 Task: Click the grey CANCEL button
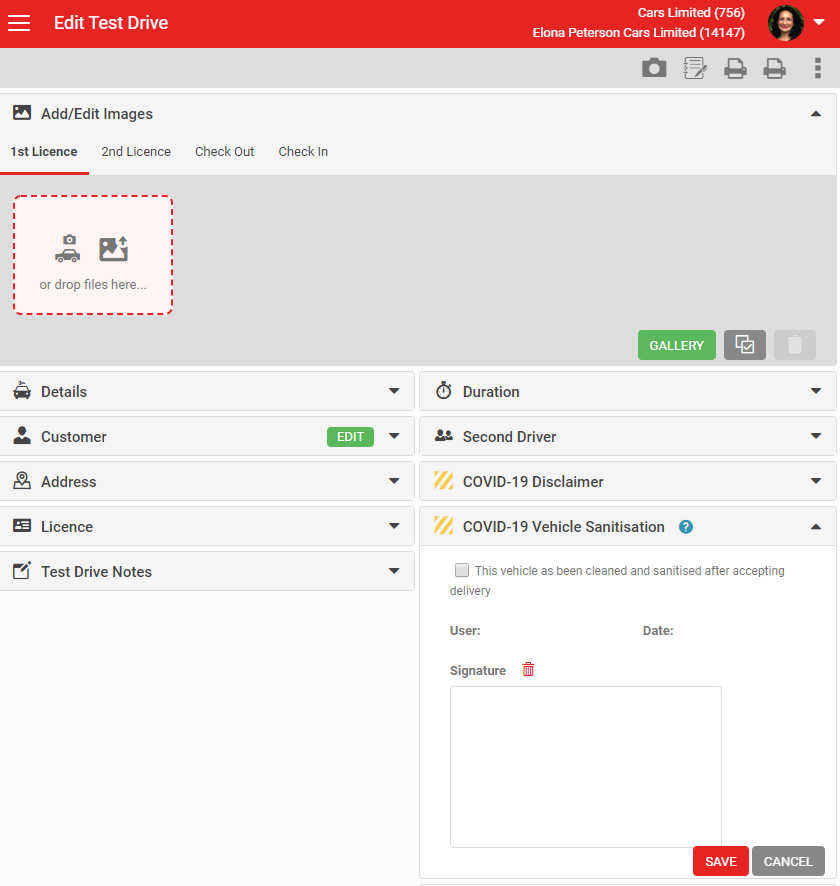pos(788,861)
